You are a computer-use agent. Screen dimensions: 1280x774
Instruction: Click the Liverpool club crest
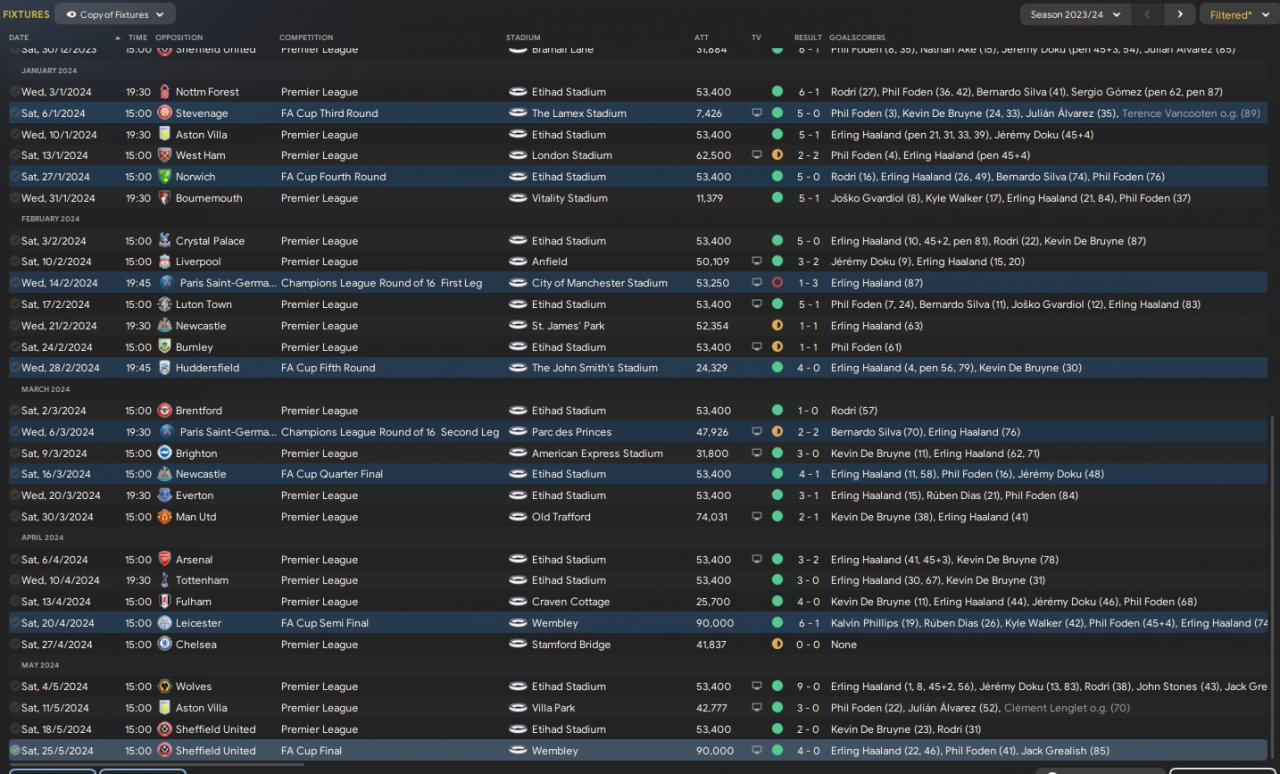pyautogui.click(x=165, y=262)
